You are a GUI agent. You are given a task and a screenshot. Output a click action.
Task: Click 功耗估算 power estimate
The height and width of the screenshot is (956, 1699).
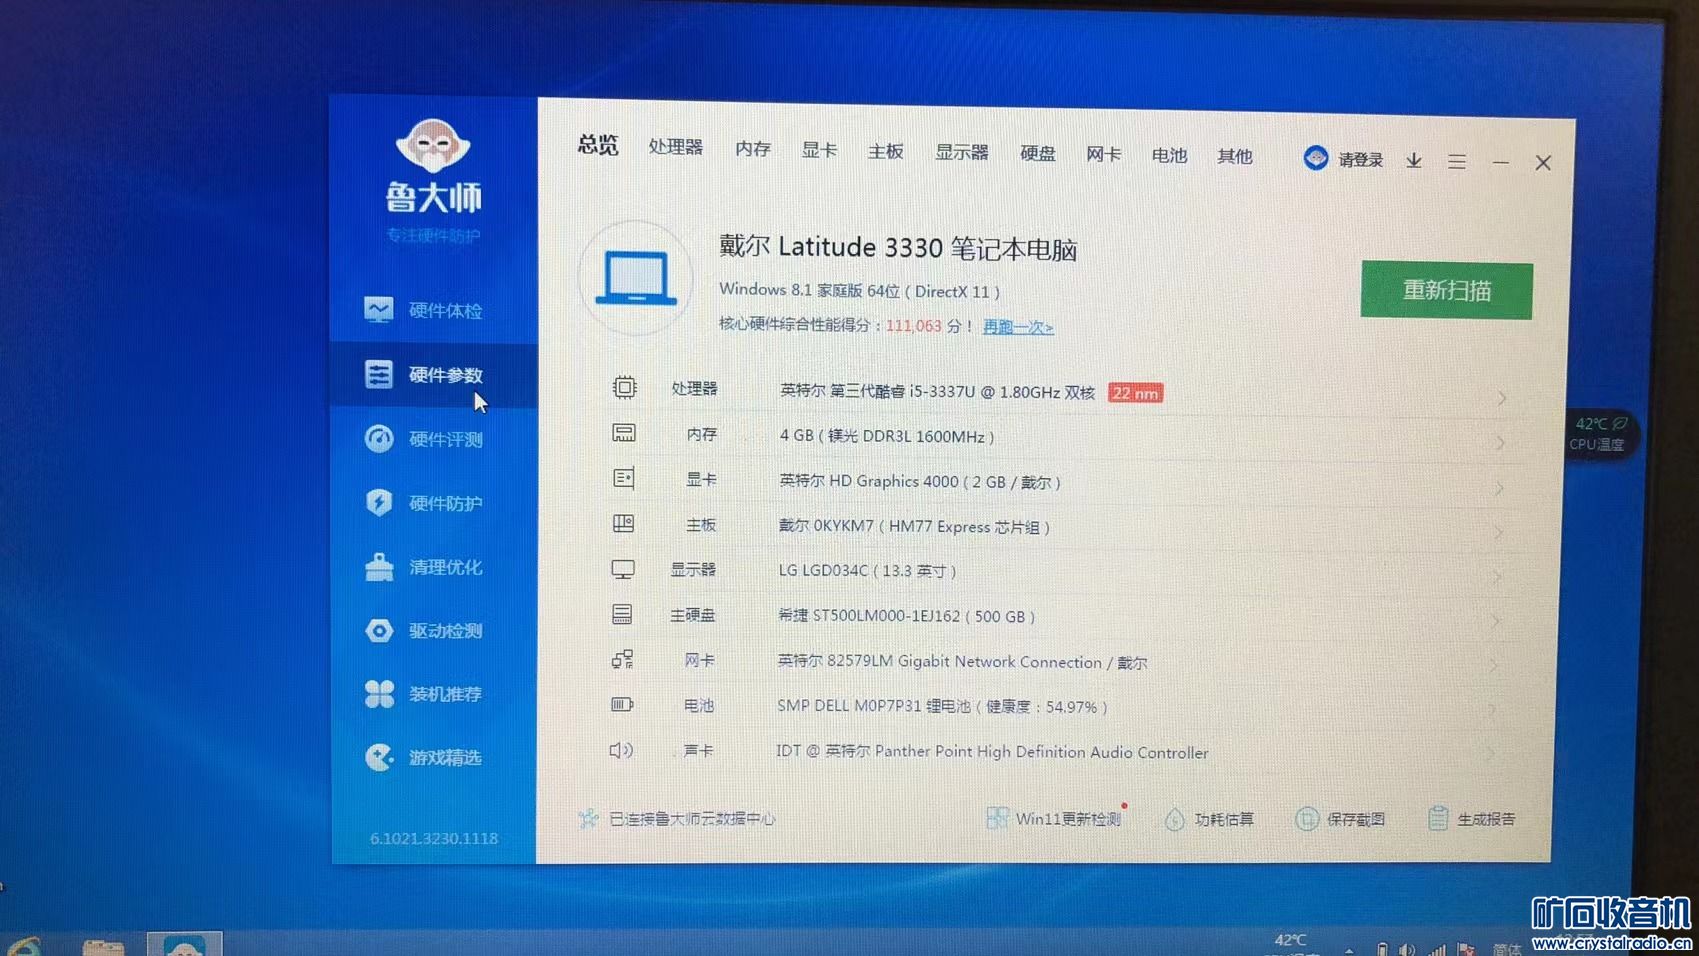click(1209, 819)
